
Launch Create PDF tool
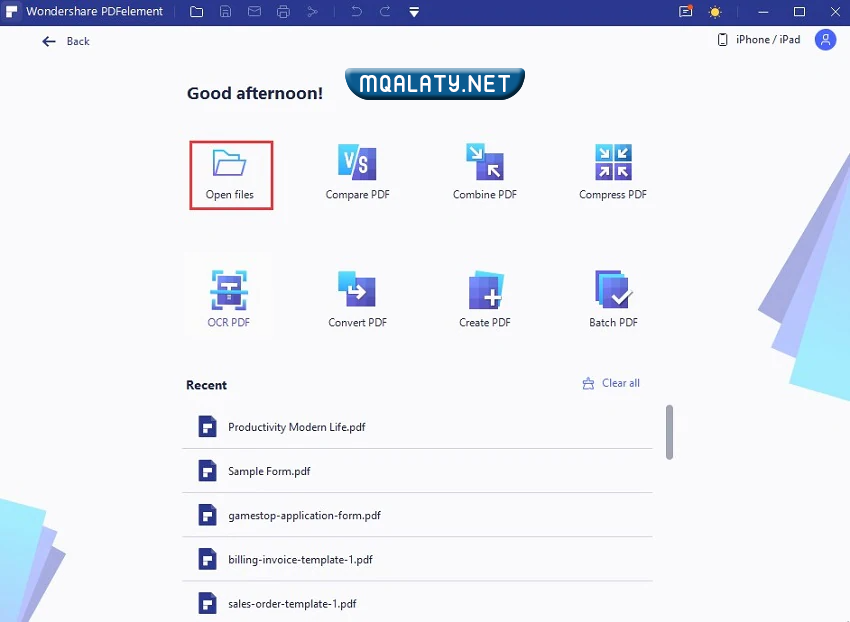[485, 299]
